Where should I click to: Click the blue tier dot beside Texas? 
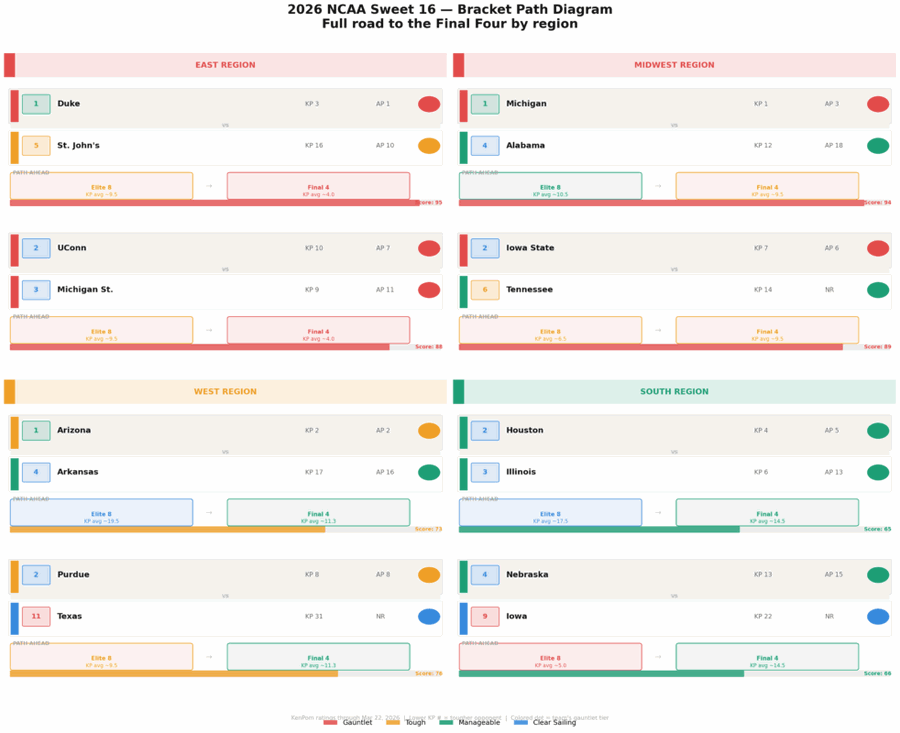click(429, 617)
